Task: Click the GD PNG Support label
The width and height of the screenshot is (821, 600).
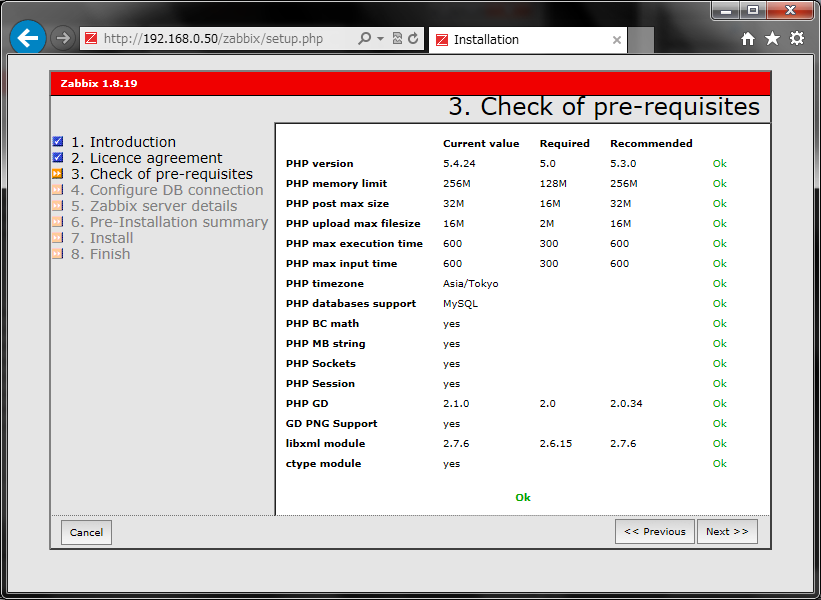Action: click(x=331, y=424)
